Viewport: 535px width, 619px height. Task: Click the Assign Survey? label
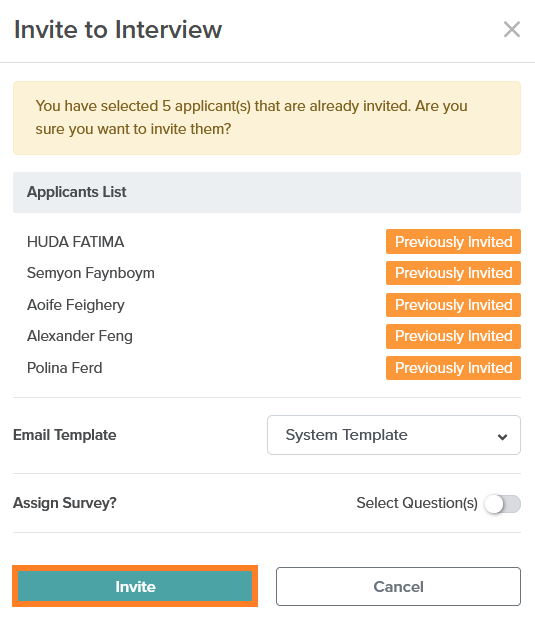point(65,503)
